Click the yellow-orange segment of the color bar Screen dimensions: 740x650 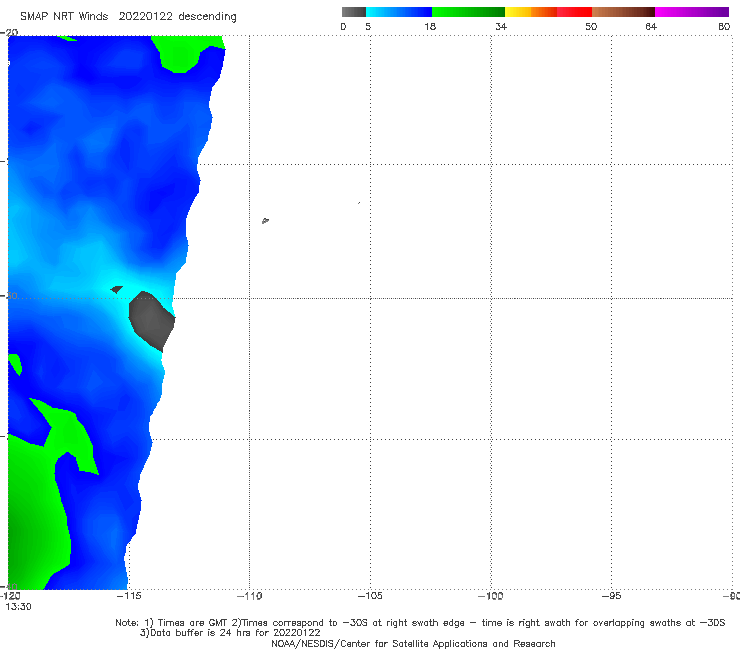pos(531,12)
